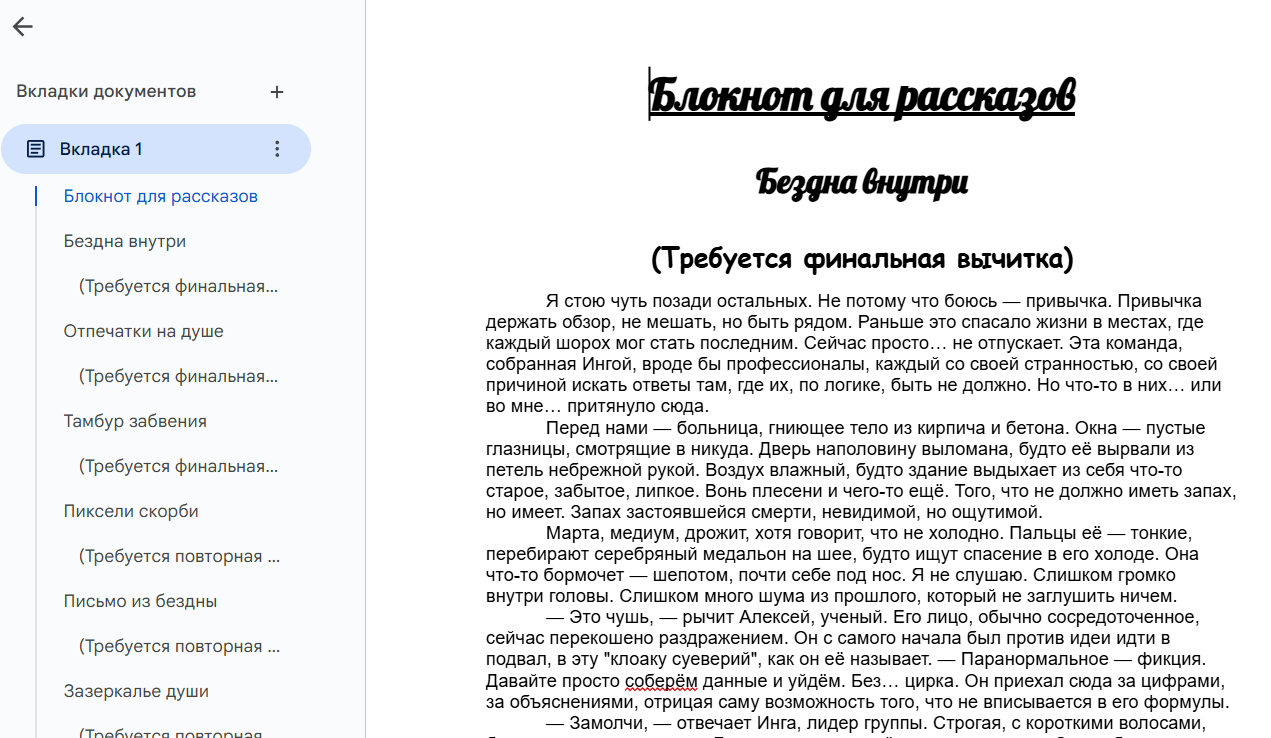Jump to Тамбур забвения outline entry
This screenshot has height=738, width=1271.
click(x=135, y=421)
